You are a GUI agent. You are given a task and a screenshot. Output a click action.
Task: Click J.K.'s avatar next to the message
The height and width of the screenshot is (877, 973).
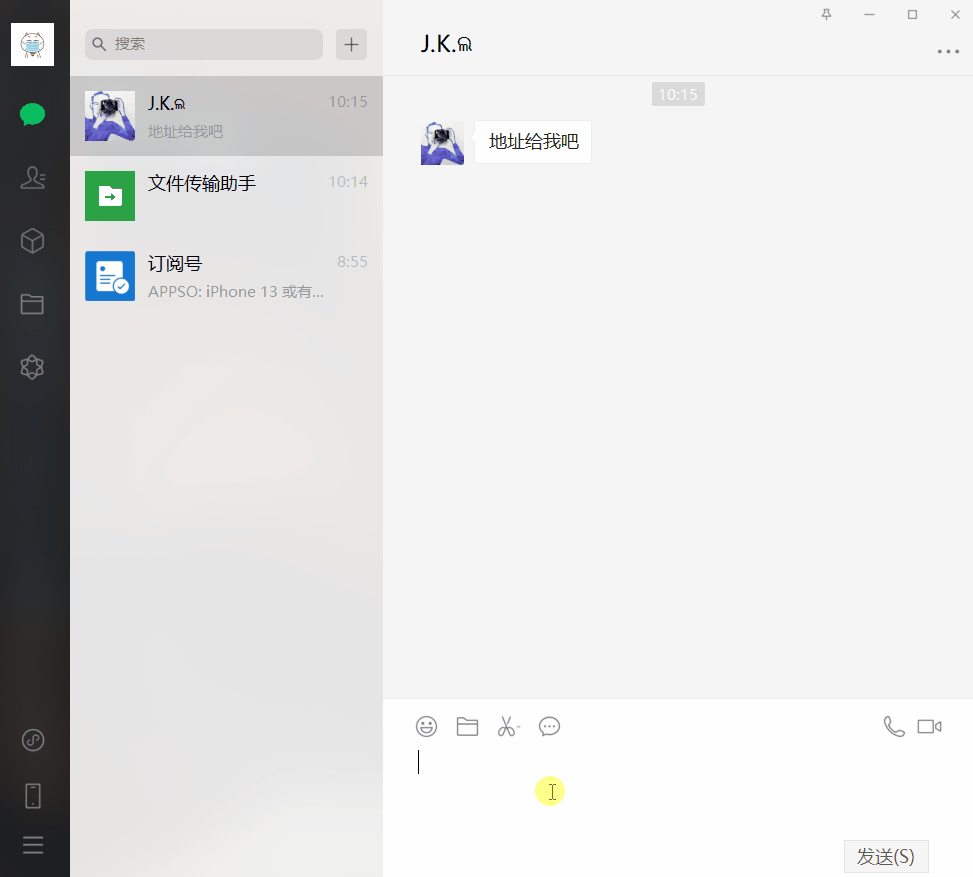click(442, 142)
